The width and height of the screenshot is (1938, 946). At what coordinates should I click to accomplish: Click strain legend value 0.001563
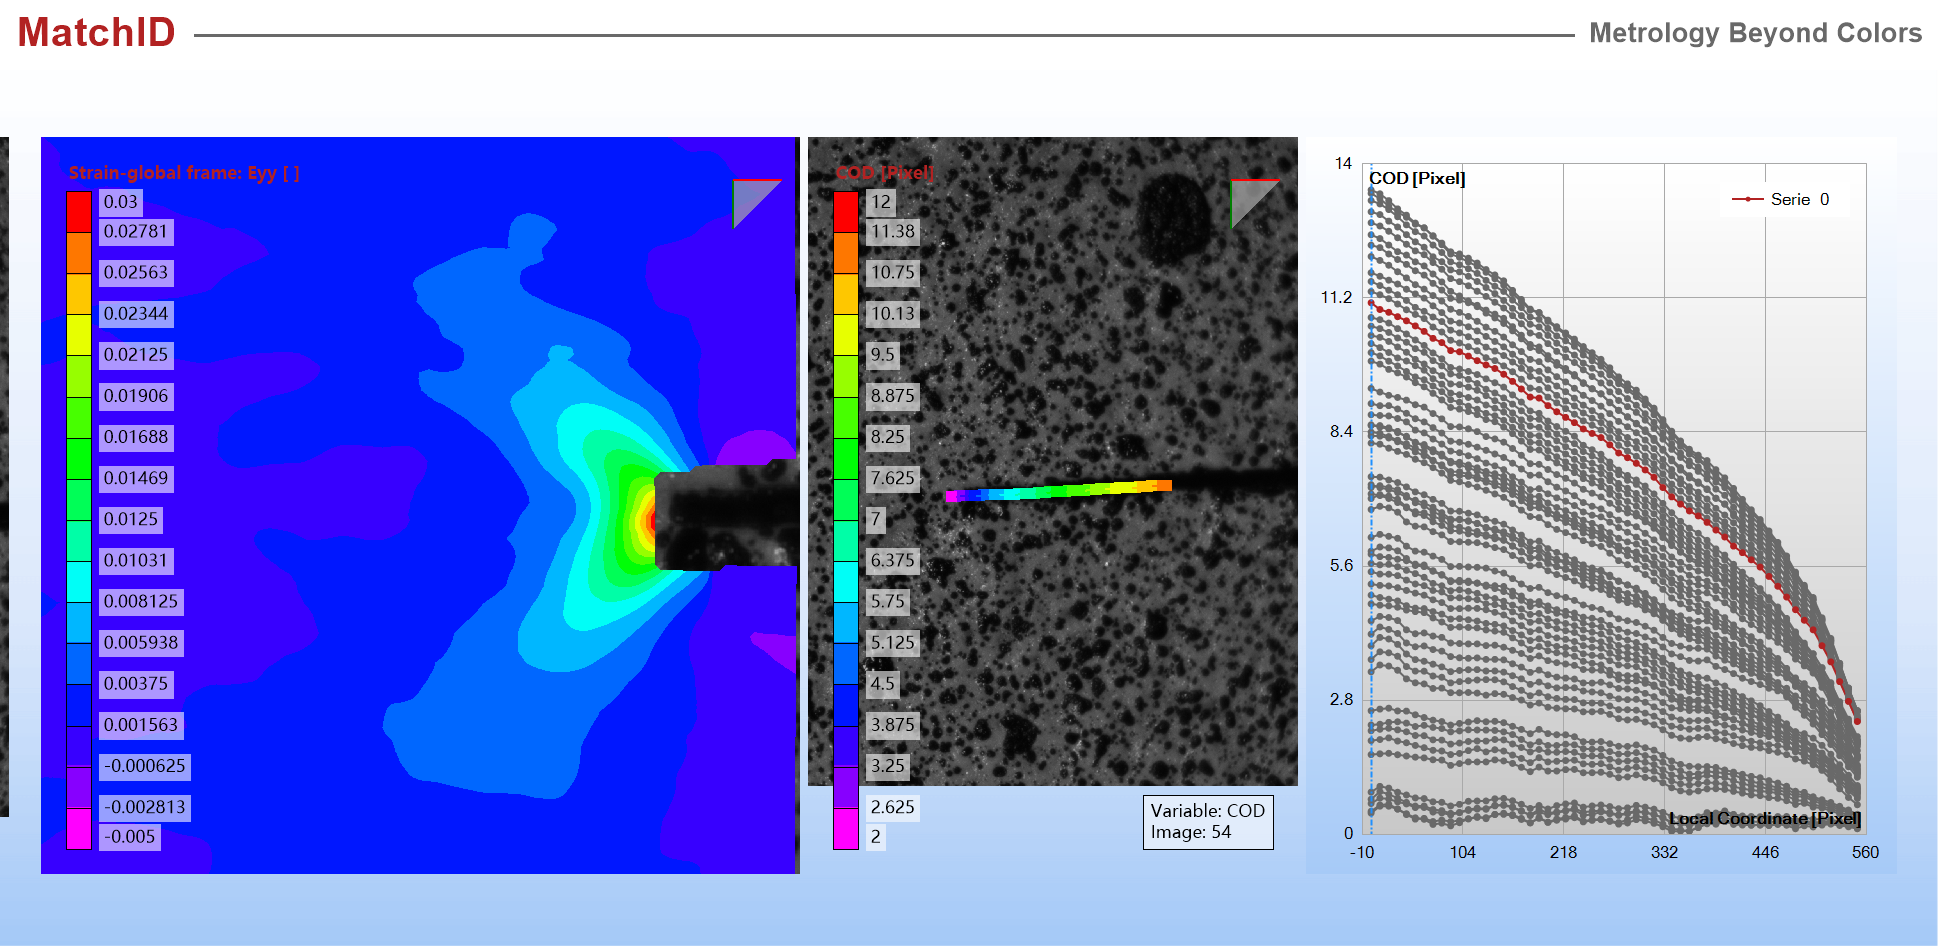141,725
